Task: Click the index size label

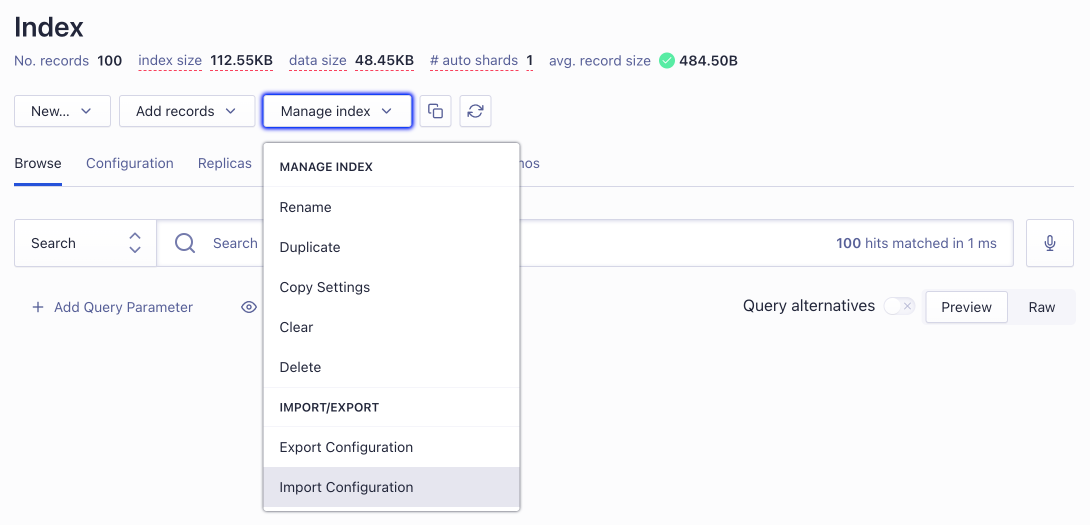Action: 170,60
